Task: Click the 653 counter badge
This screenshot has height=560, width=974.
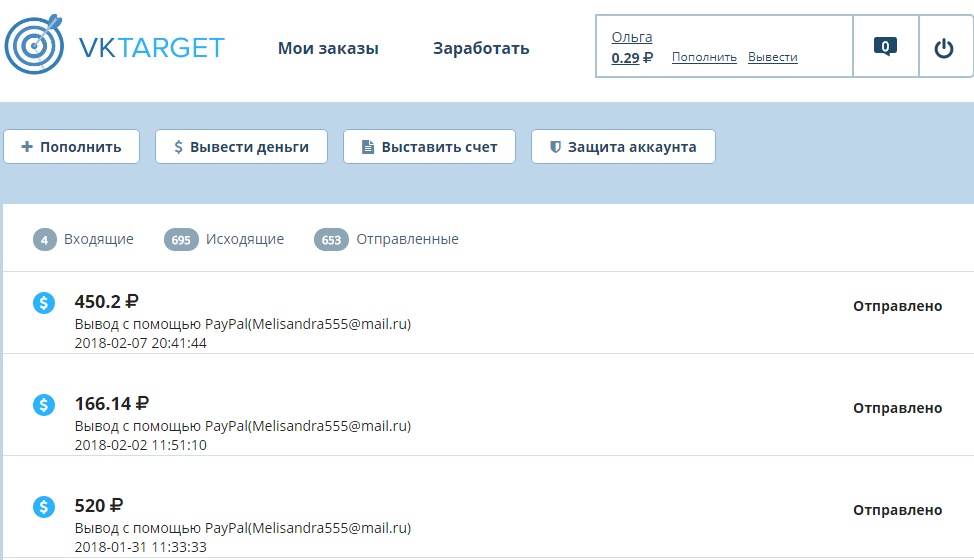Action: (x=331, y=240)
